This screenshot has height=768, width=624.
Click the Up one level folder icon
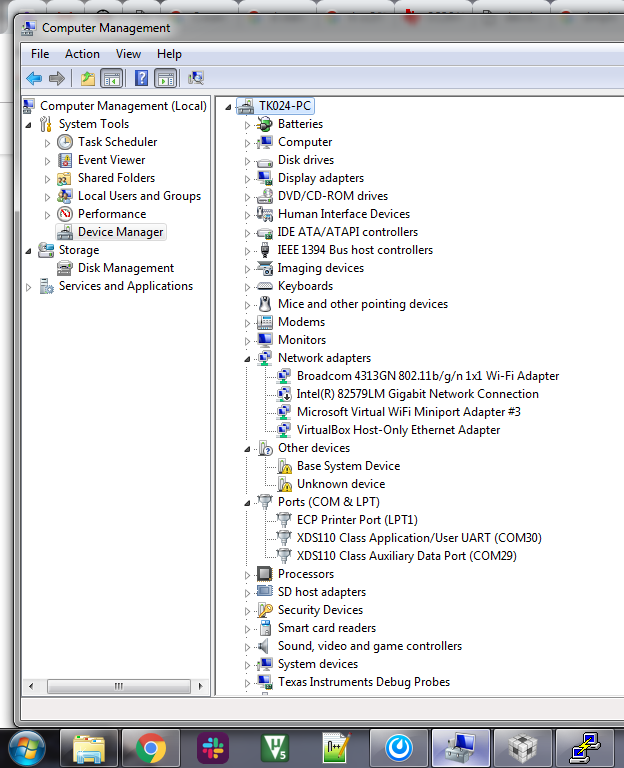click(88, 78)
